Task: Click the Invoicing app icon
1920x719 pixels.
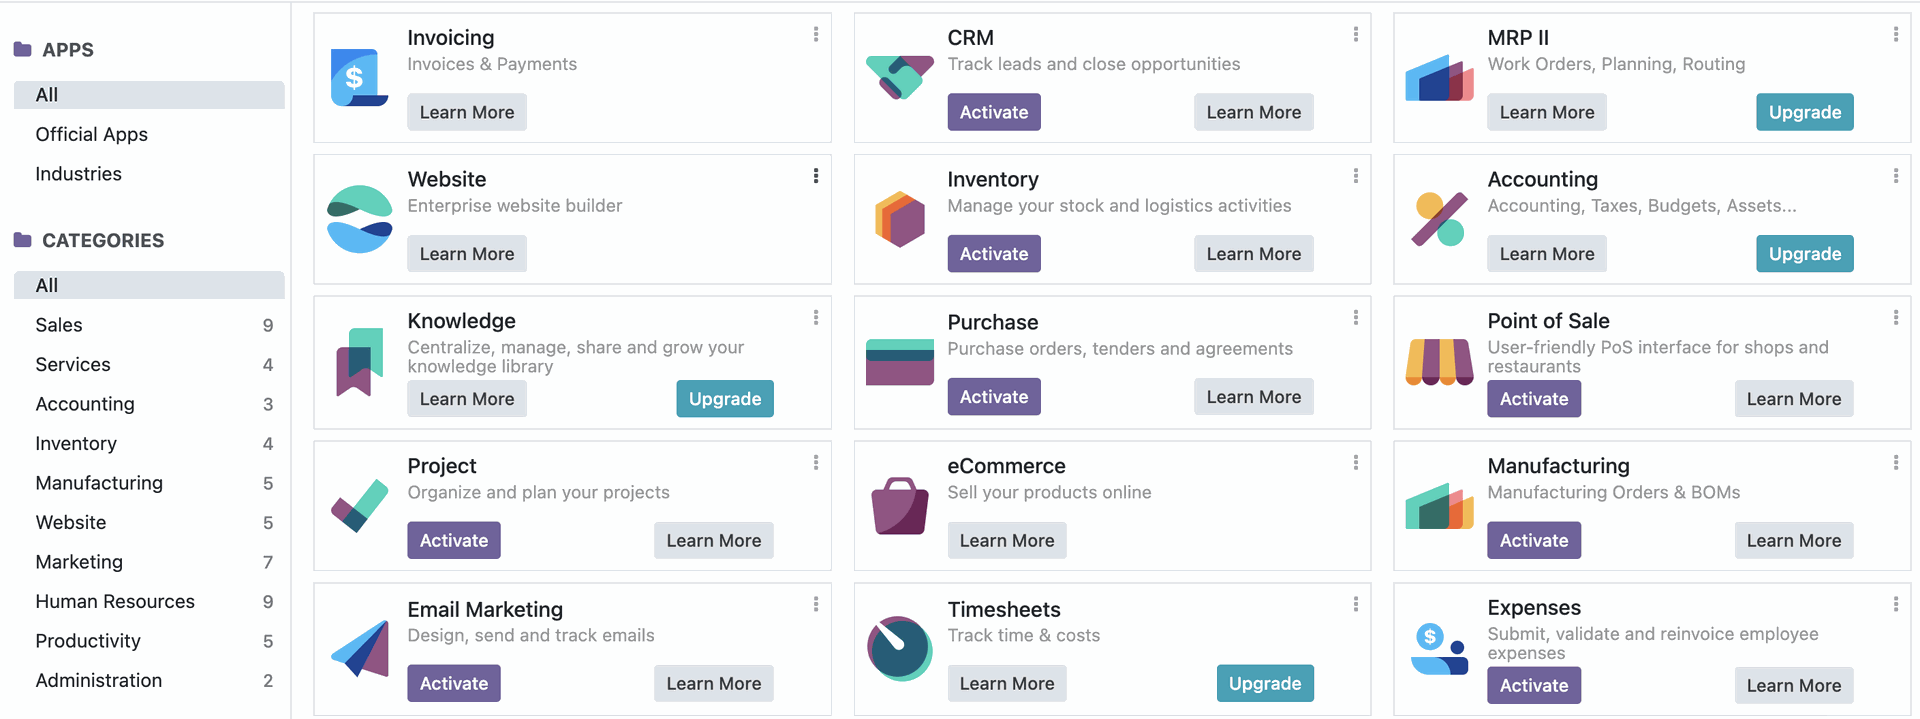Action: coord(359,78)
